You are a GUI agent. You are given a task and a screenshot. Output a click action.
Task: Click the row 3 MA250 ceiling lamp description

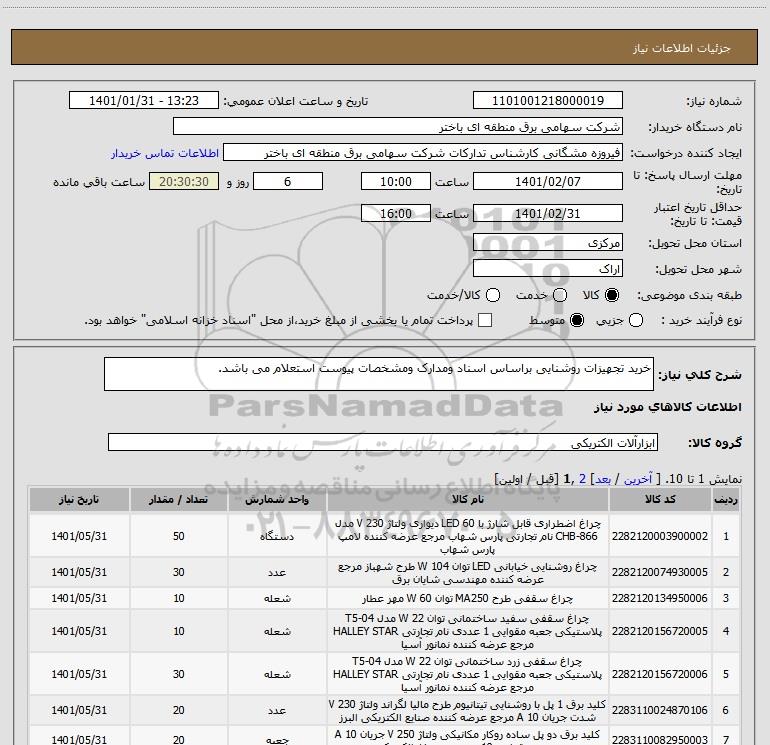468,598
